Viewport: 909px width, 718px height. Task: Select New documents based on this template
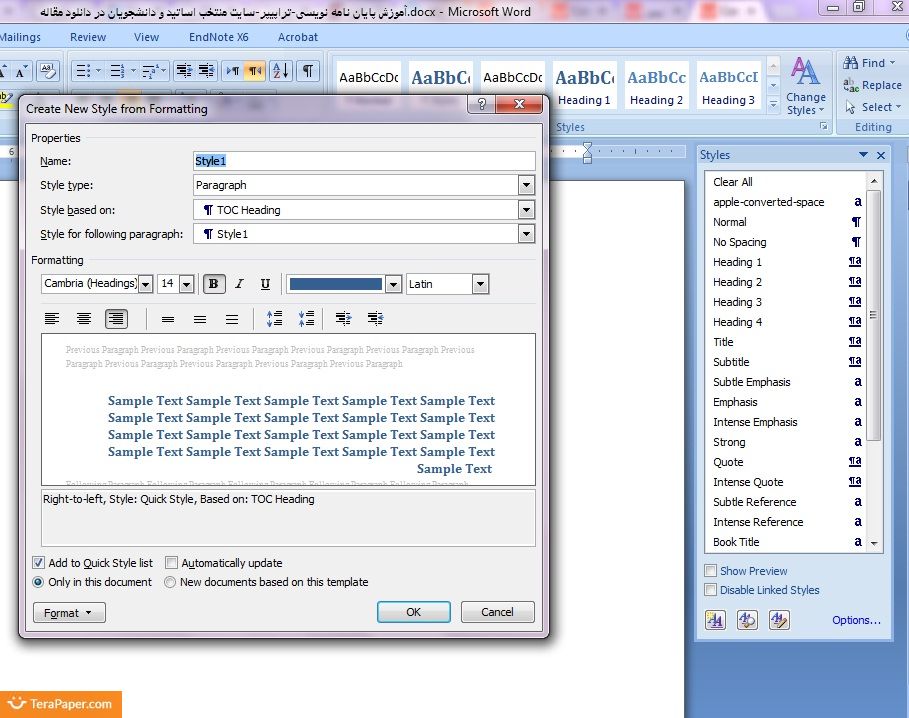tap(170, 582)
